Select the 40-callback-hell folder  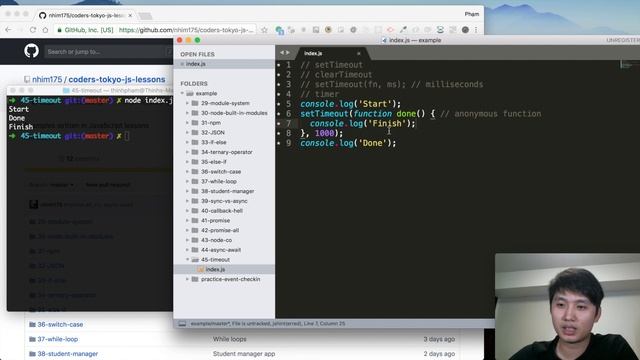tap(222, 211)
